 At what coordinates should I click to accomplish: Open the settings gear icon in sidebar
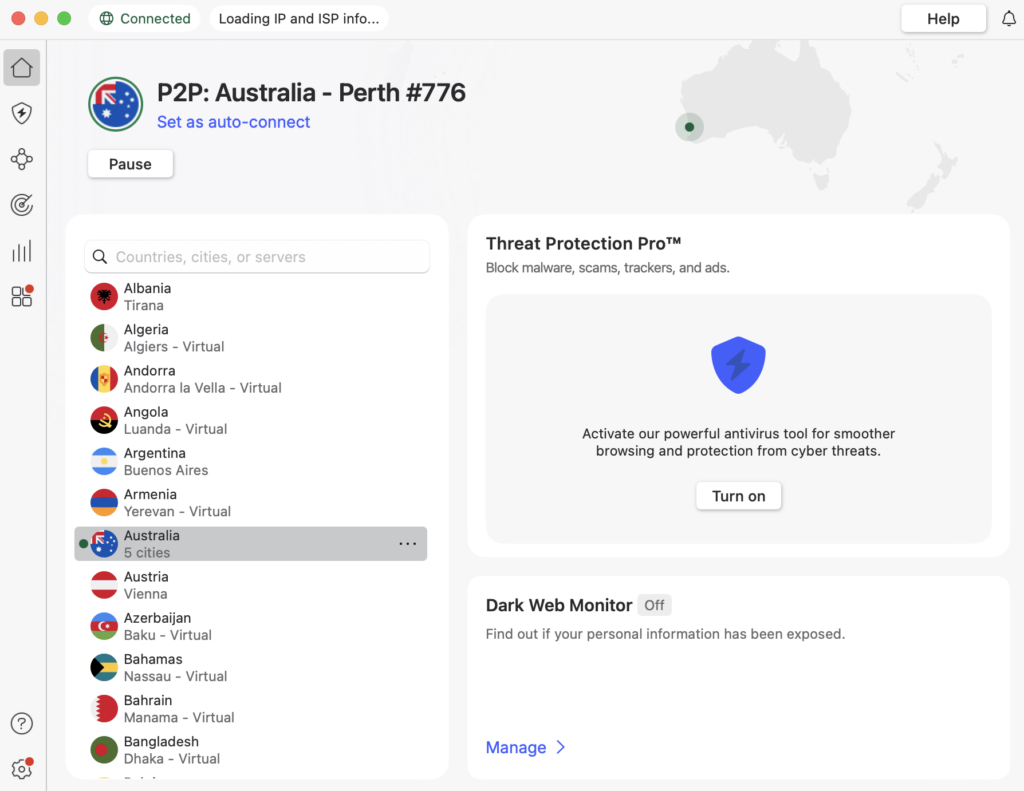point(22,769)
